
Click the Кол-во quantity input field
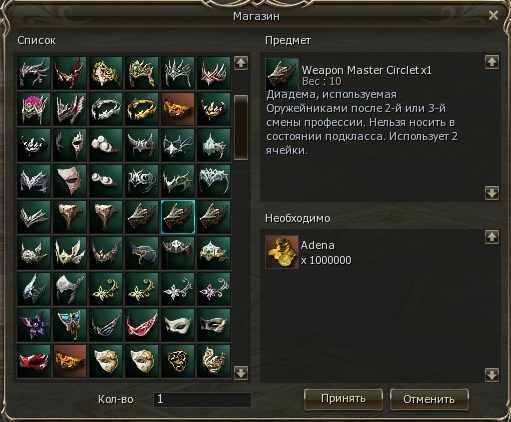(x=202, y=399)
